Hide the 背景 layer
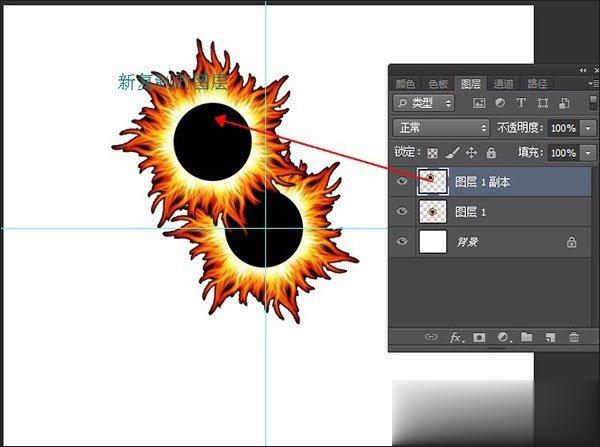600x447 pixels. (x=402, y=241)
